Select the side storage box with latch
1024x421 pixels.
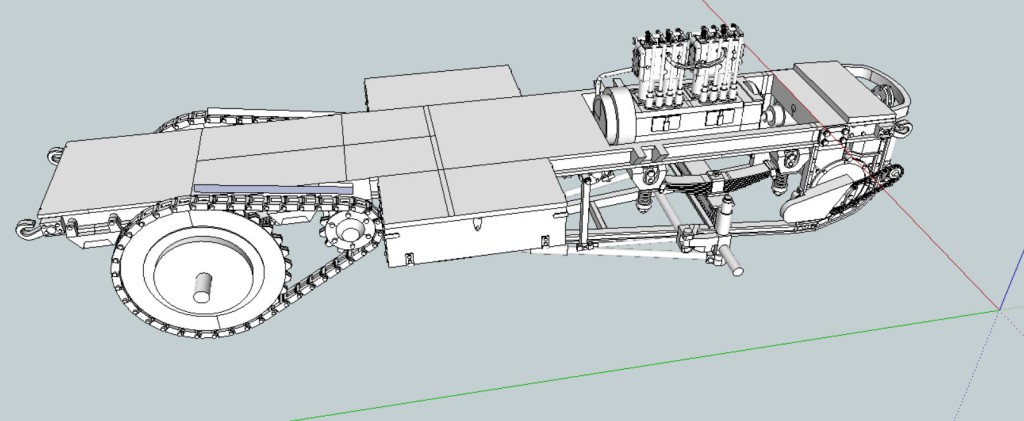475,238
